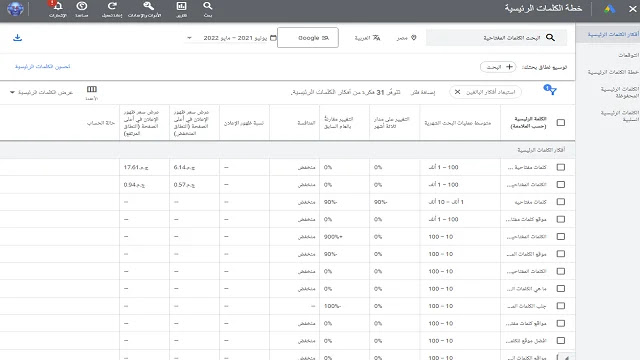Sort by the keyword (الكلمة الرئيسية) column header
The width and height of the screenshot is (640, 360).
[x=528, y=122]
